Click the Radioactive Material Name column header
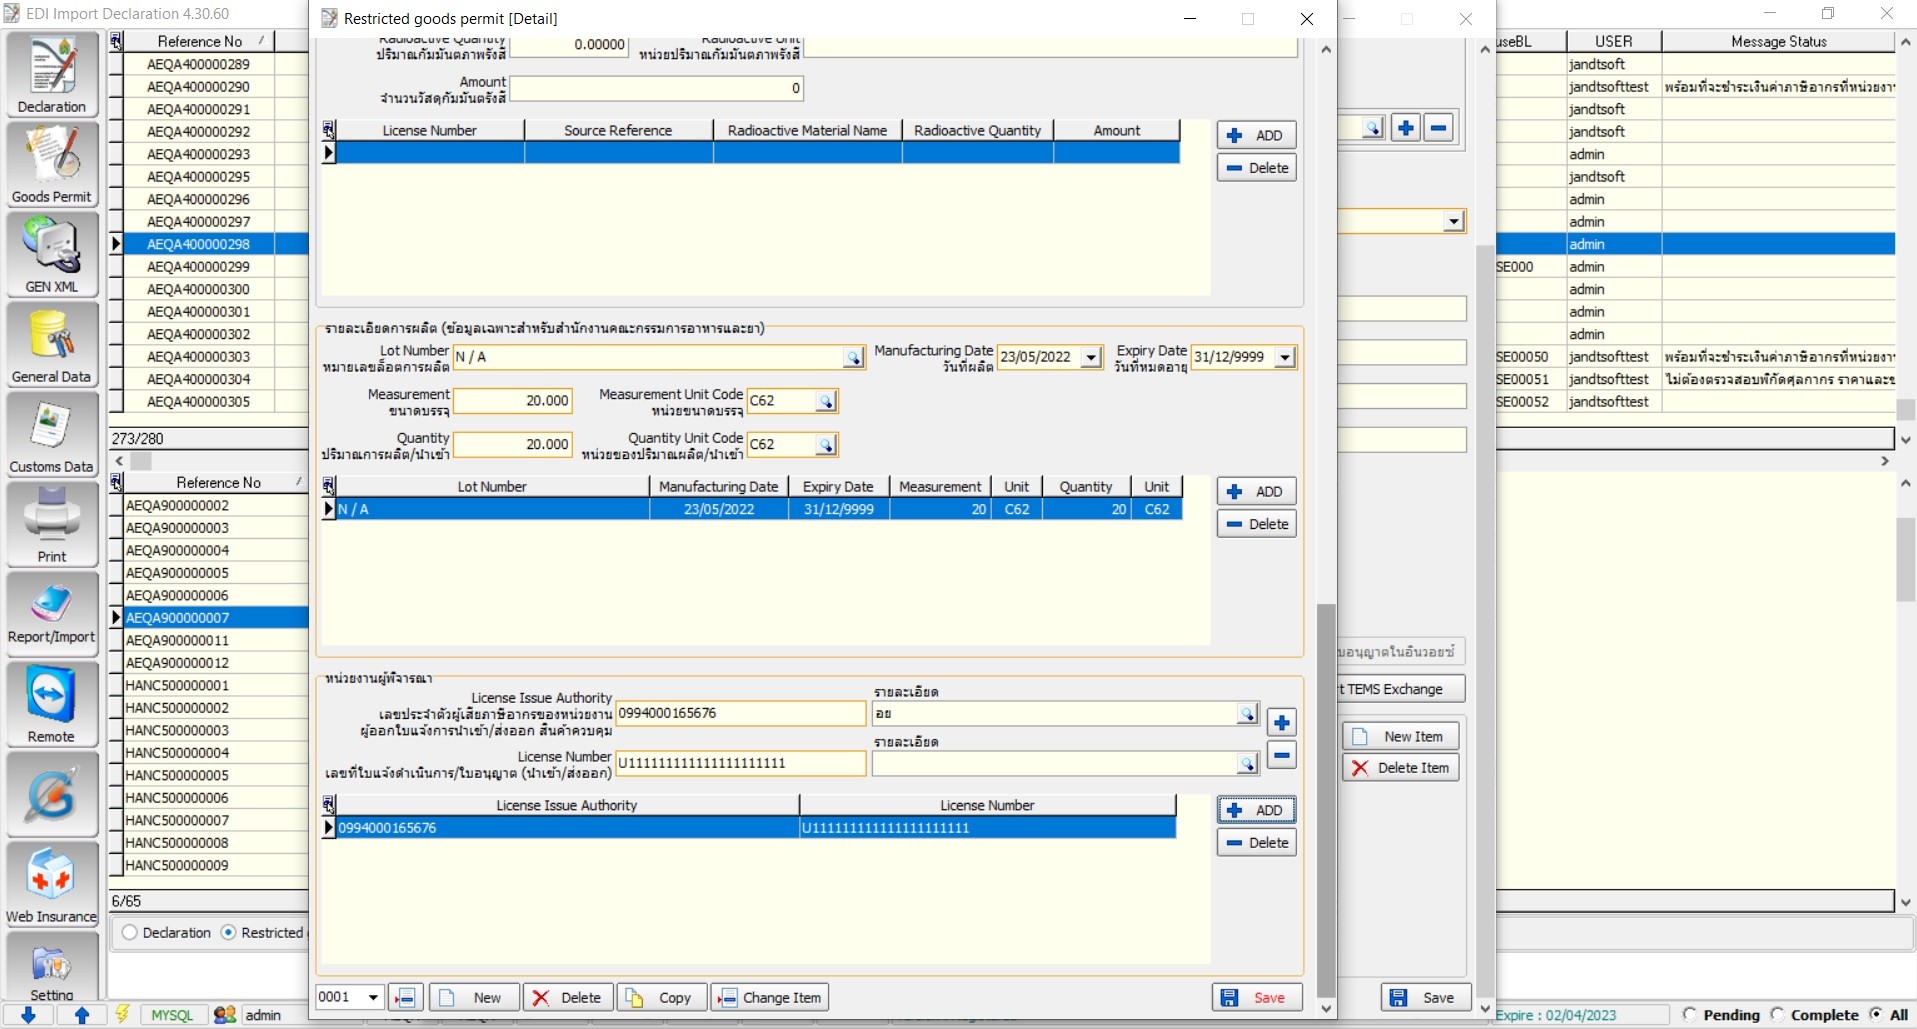This screenshot has height=1029, width=1917. click(x=807, y=130)
